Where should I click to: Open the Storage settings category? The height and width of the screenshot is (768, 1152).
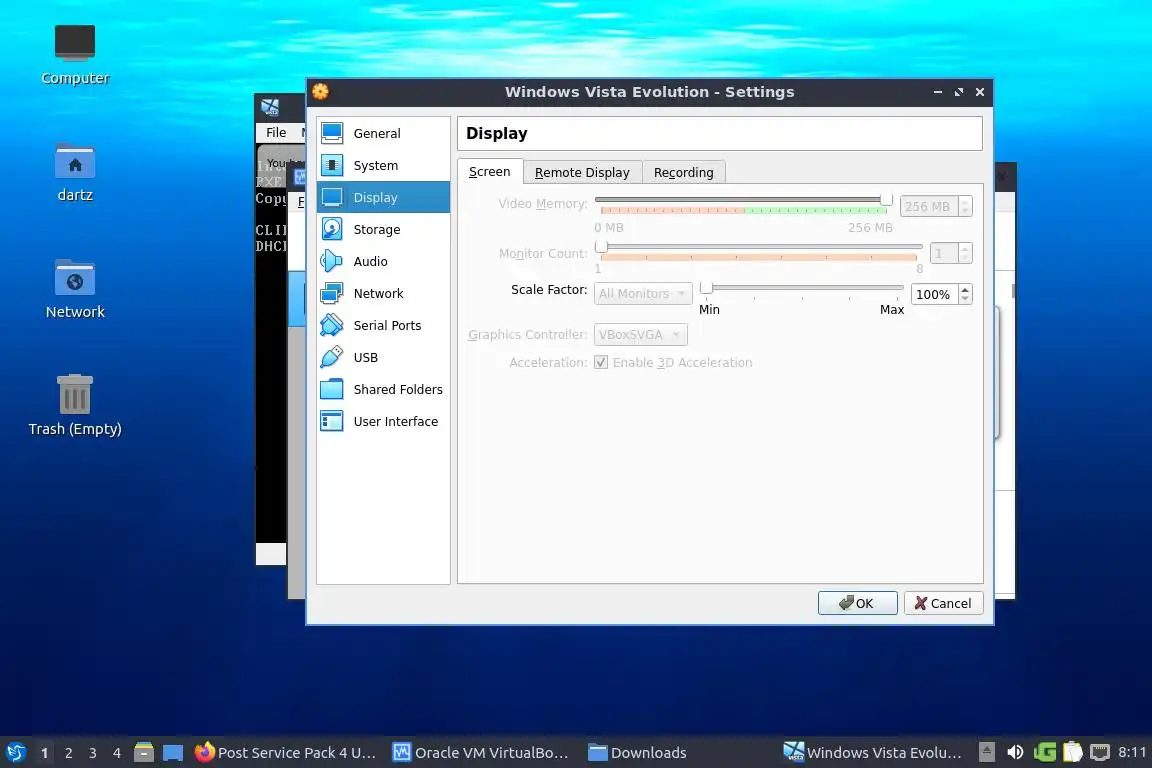(383, 229)
